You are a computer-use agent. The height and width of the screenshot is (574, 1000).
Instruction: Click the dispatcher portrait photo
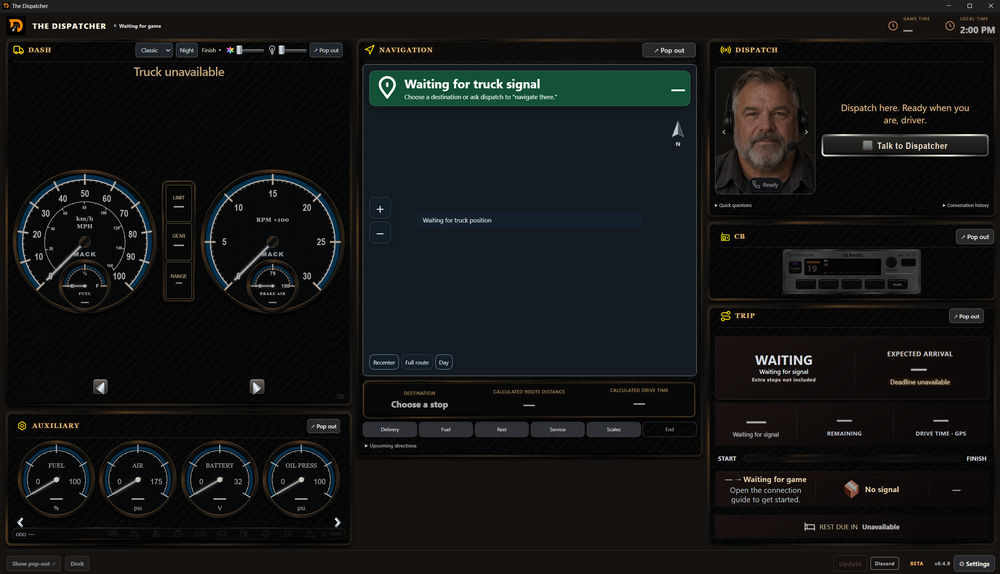coord(765,130)
